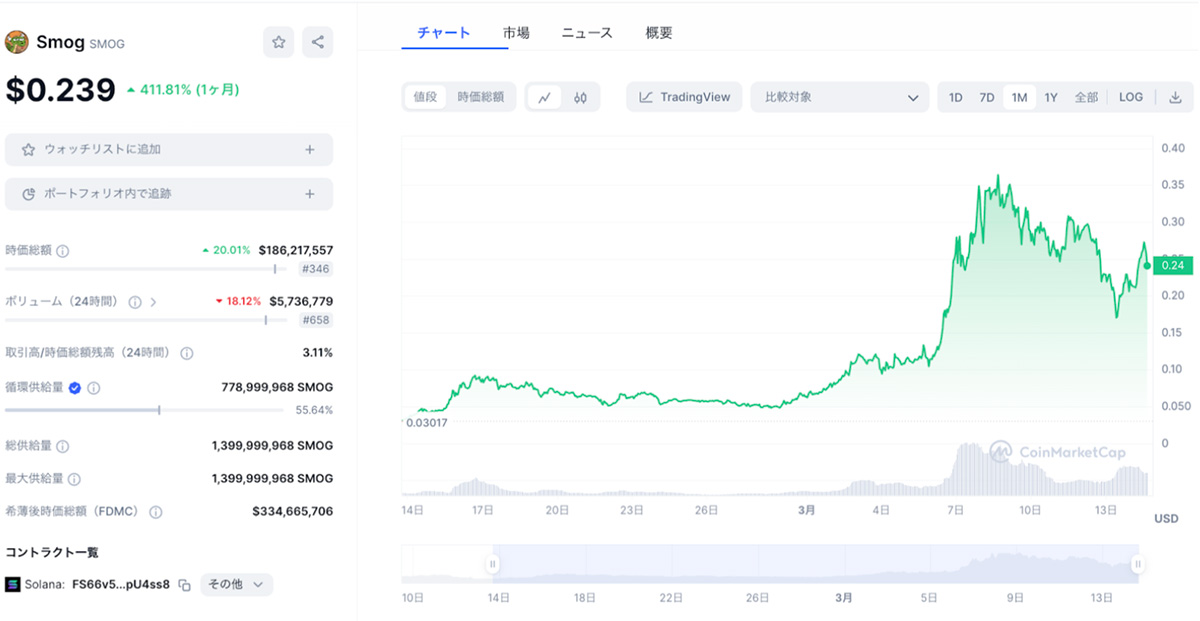Click right handle of range selector
Image resolution: width=1200 pixels, height=621 pixels.
point(1137,564)
